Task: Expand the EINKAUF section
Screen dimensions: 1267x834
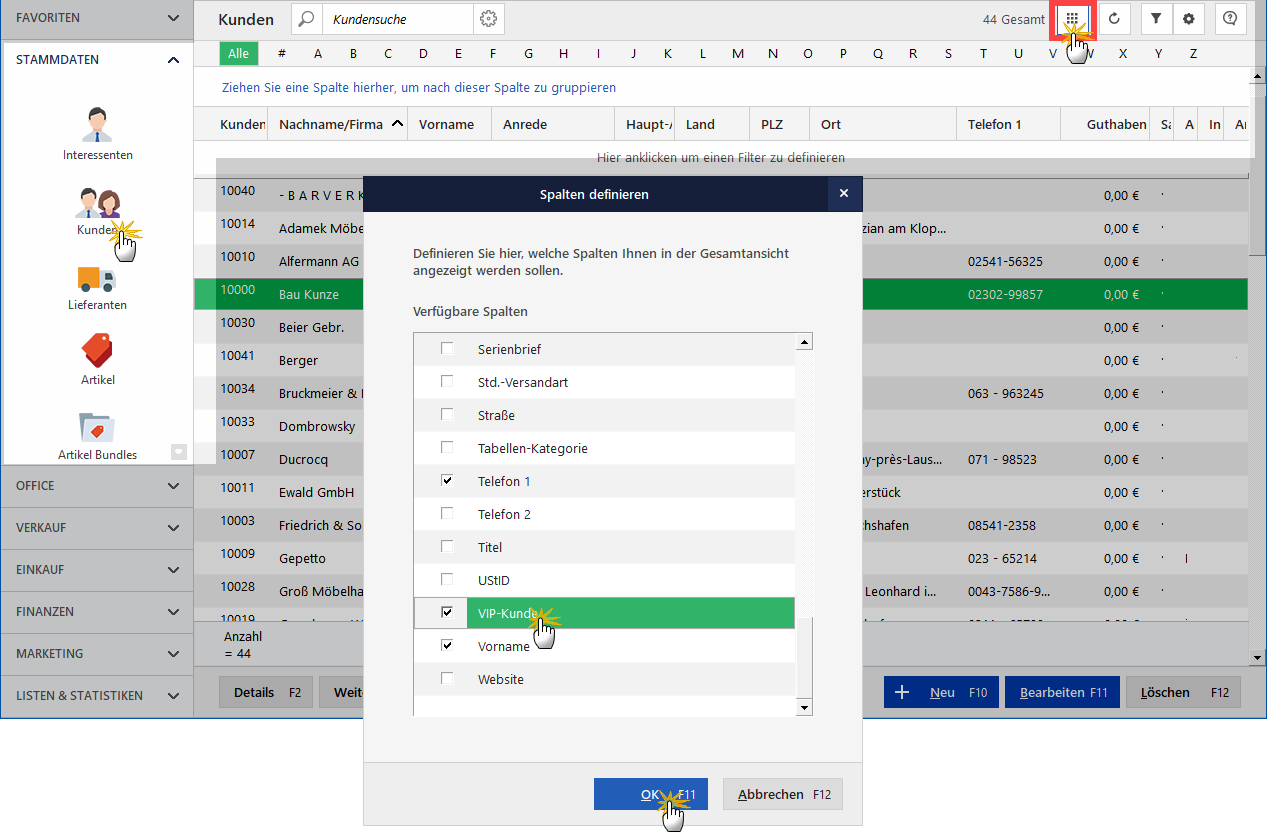Action: pyautogui.click(x=97, y=570)
